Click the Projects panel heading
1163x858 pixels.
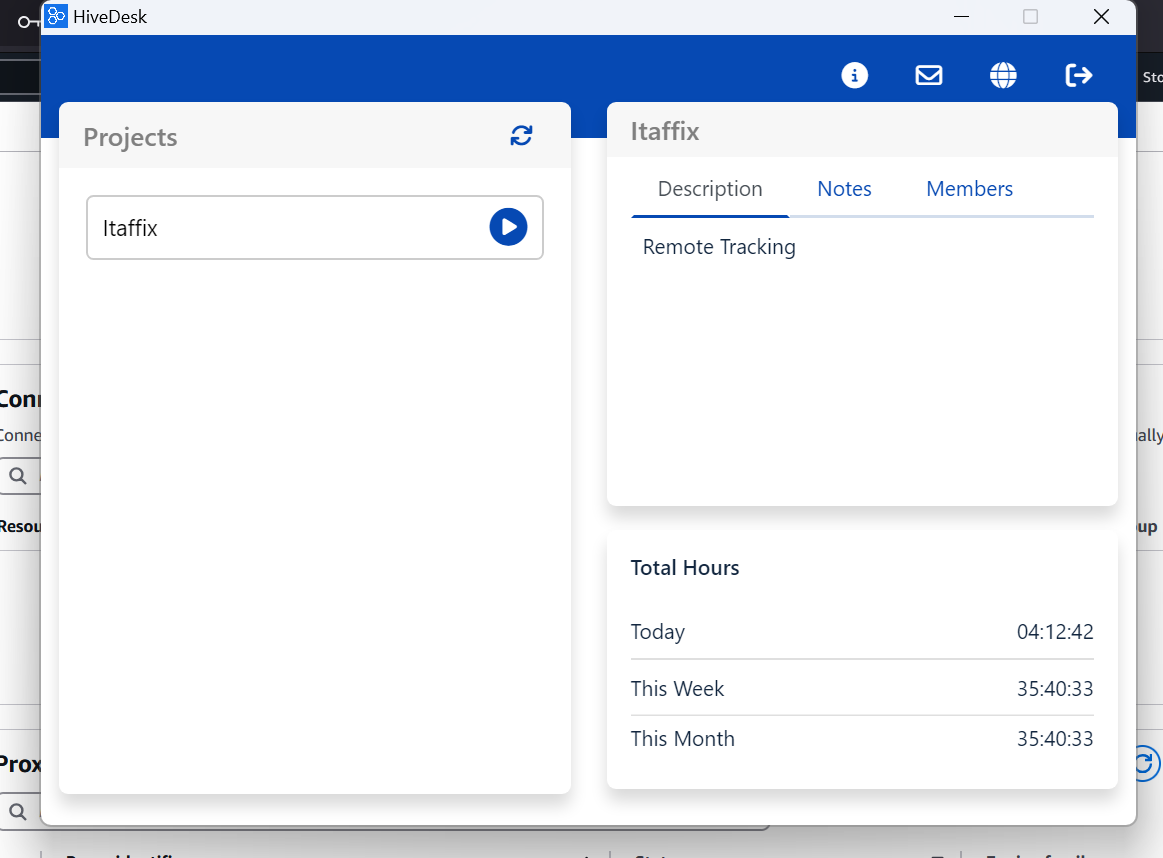[130, 137]
